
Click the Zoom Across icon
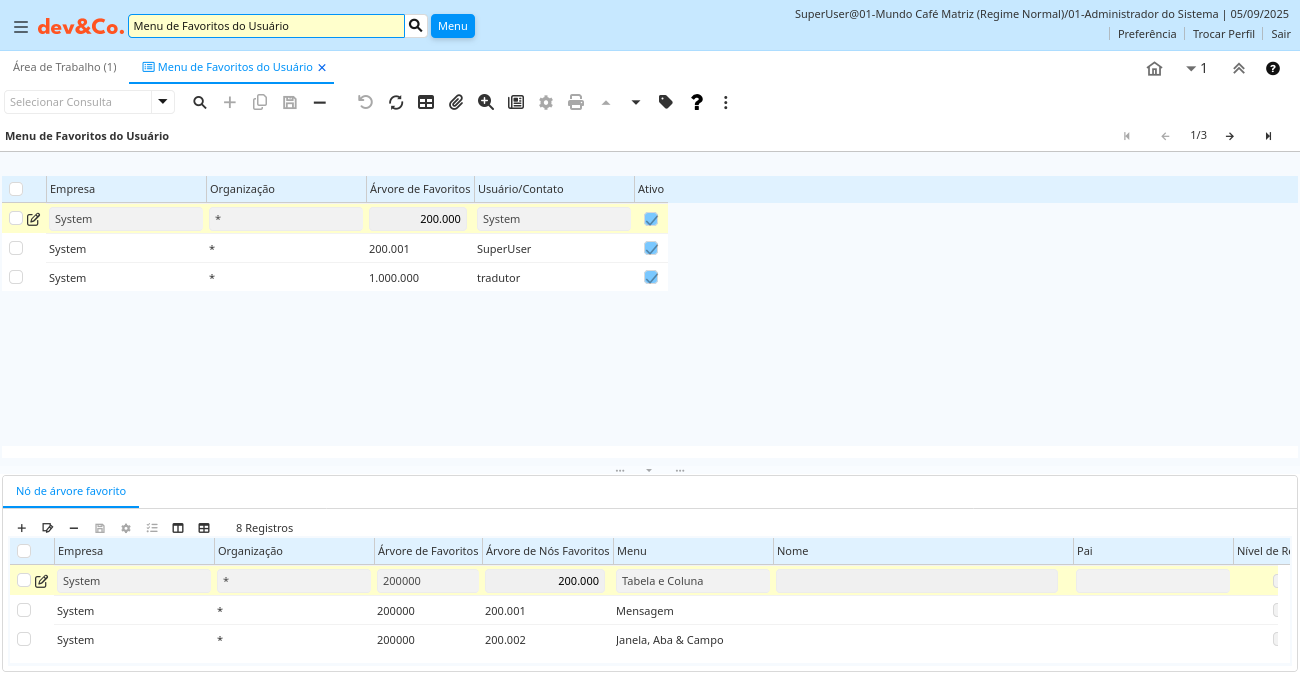tap(486, 102)
